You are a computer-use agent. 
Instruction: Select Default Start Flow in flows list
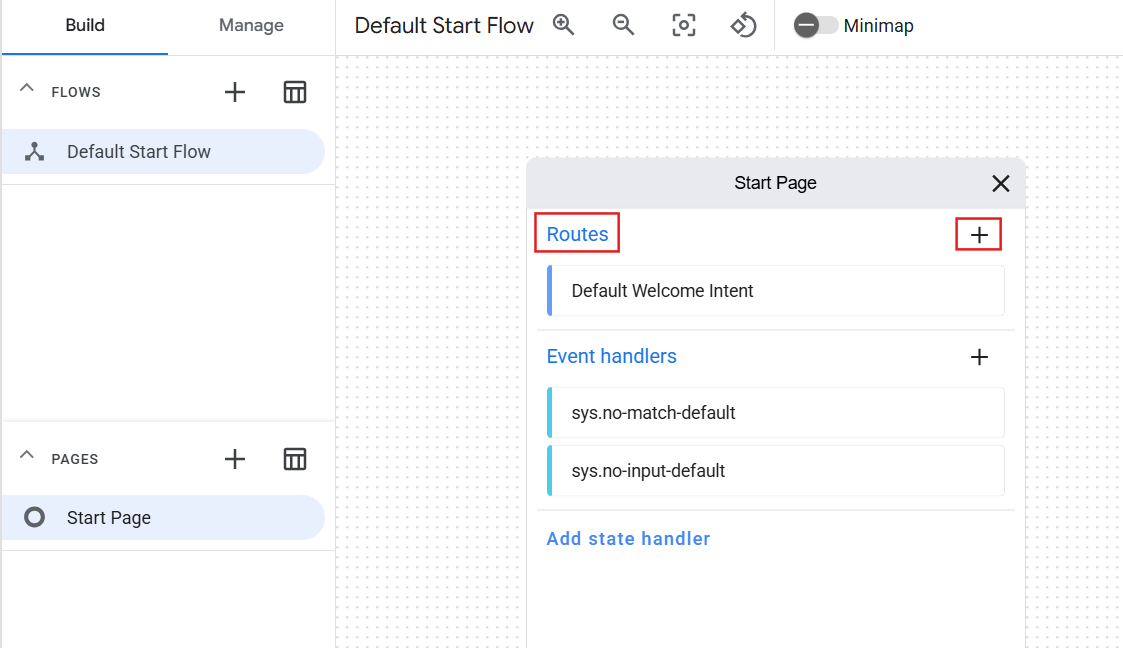[x=163, y=152]
